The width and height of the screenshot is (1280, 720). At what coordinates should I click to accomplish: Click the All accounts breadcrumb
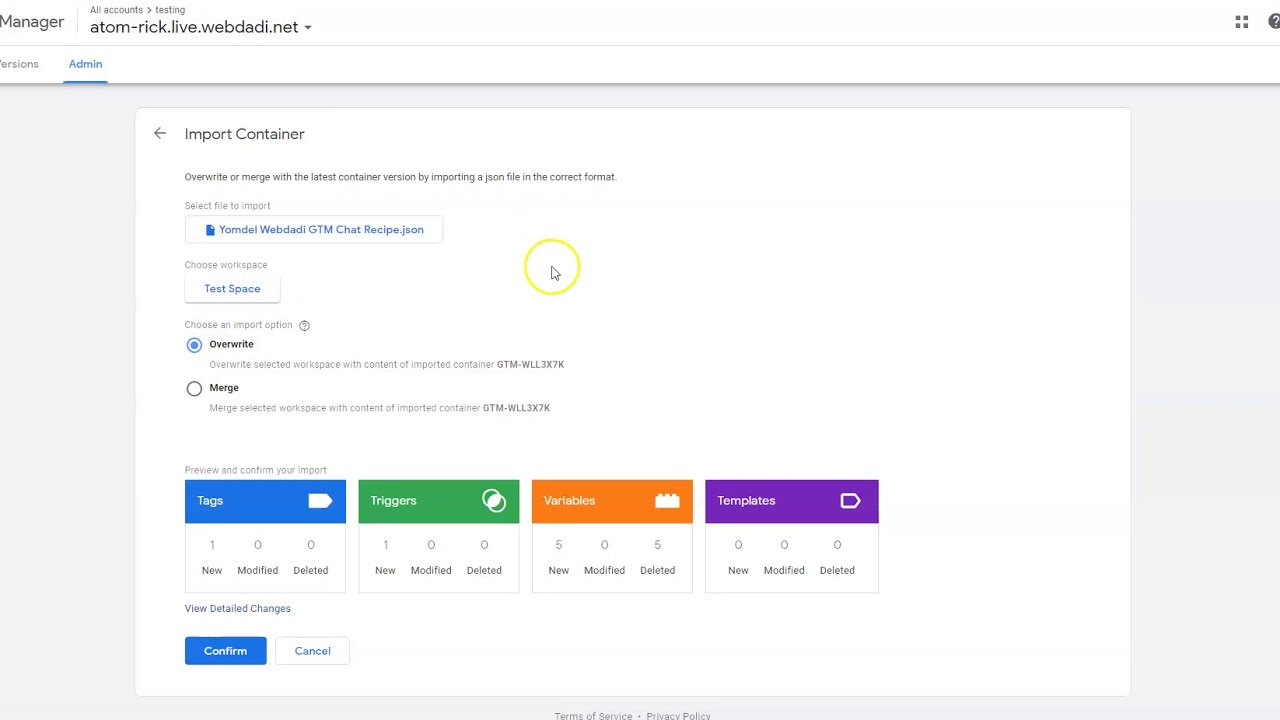[116, 10]
